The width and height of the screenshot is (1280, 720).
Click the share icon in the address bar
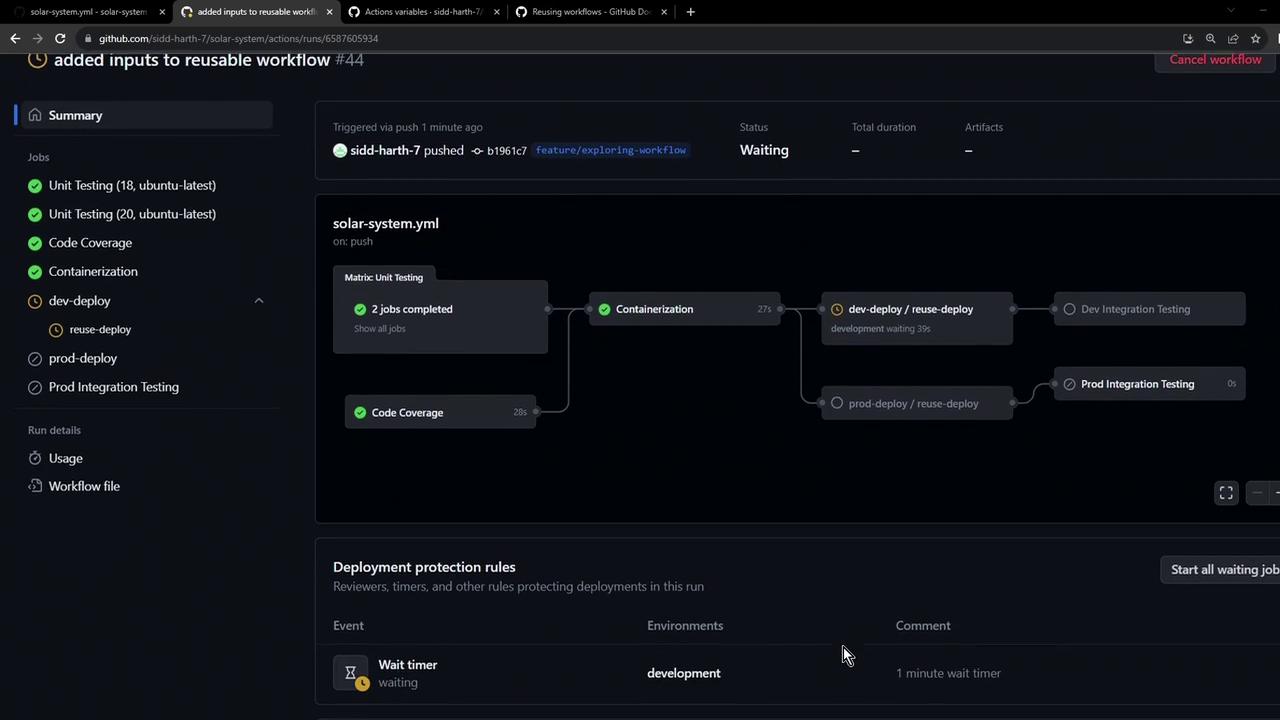click(1233, 38)
